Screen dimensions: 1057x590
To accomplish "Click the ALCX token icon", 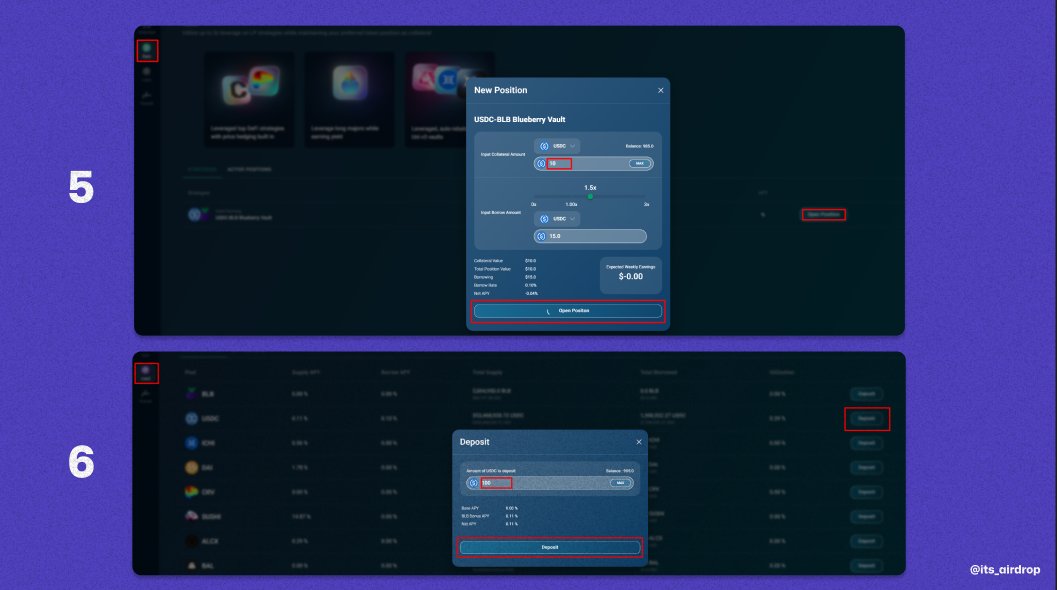I will pyautogui.click(x=190, y=540).
